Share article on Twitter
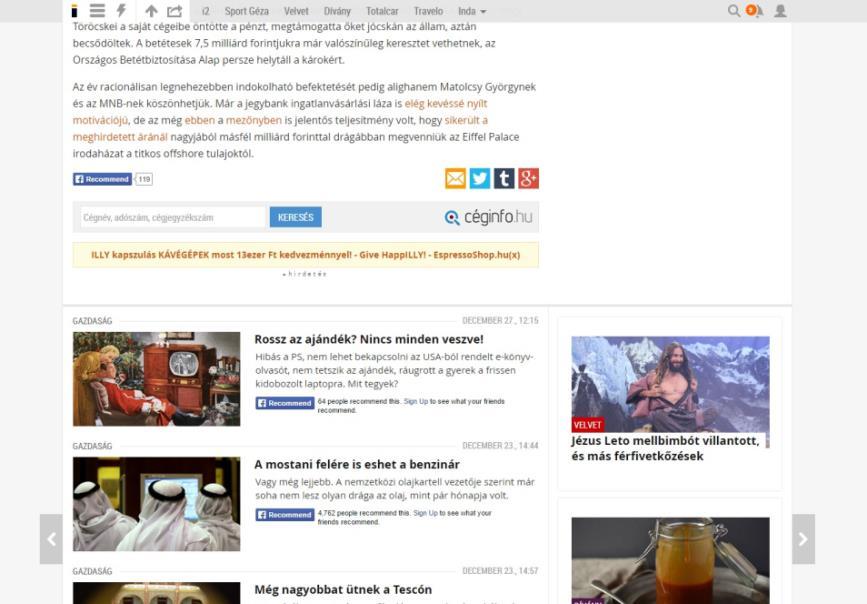Screen dimensions: 867x604 coord(480,179)
